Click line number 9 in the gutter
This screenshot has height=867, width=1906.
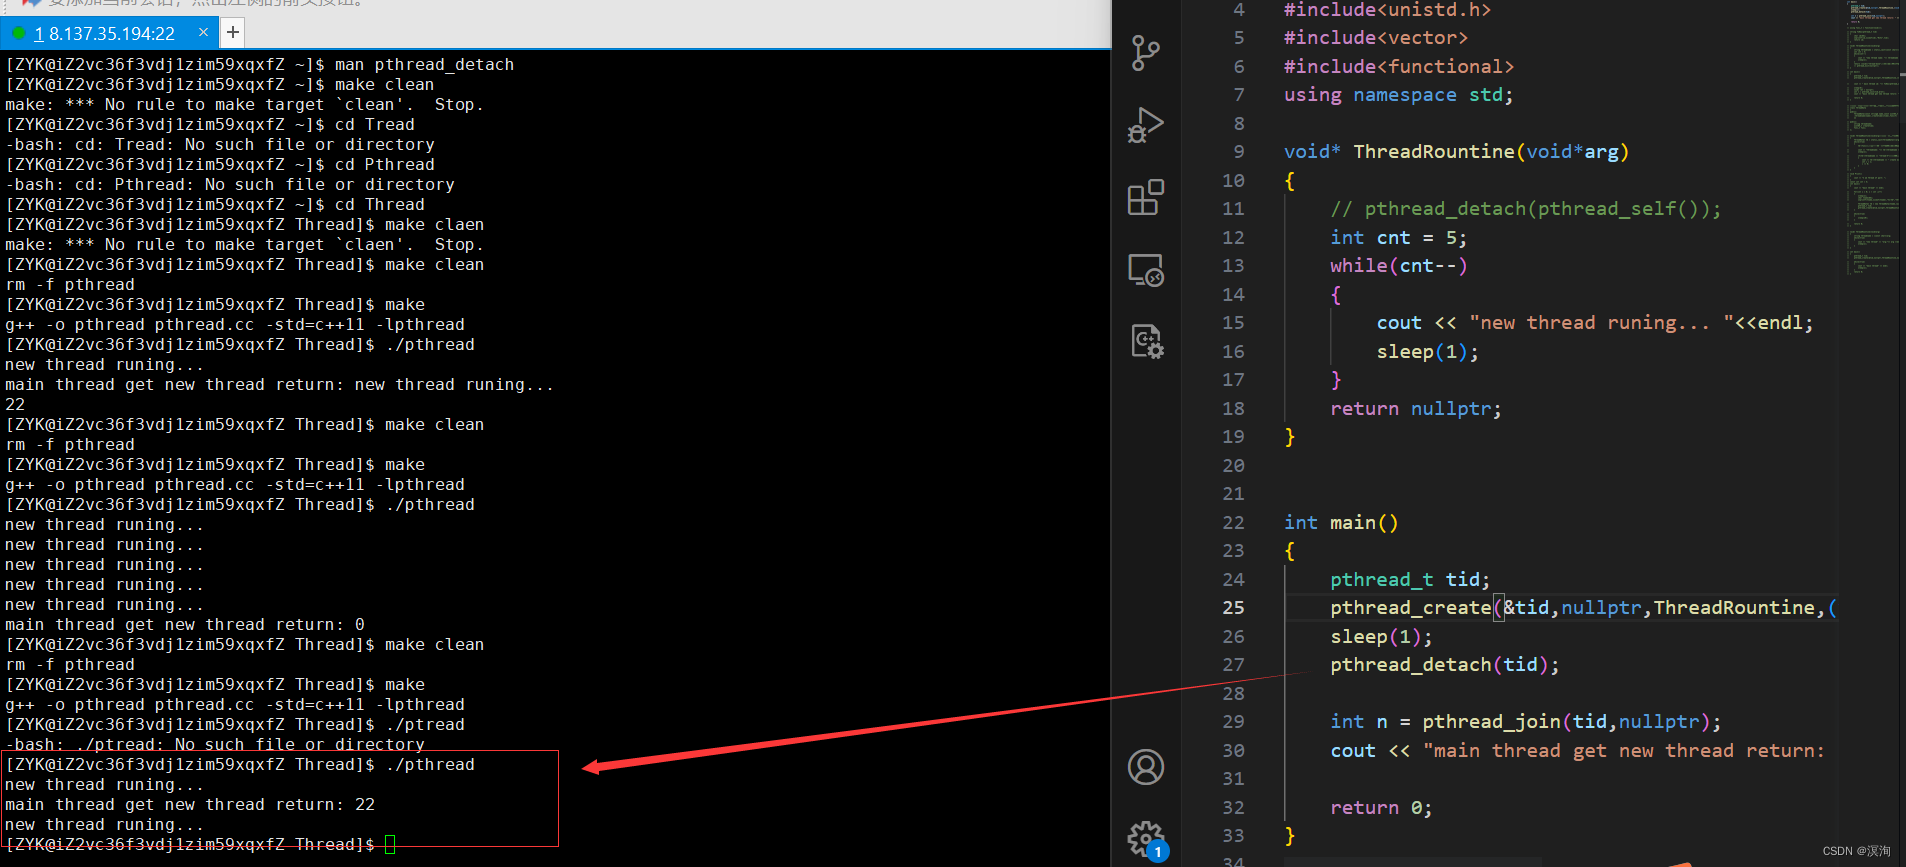1239,152
